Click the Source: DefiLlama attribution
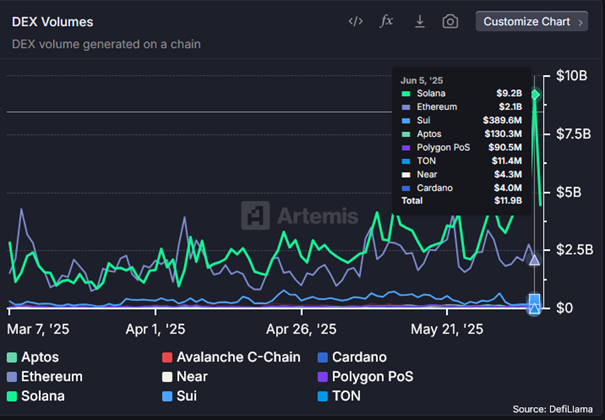This screenshot has width=605, height=420. pyautogui.click(x=553, y=409)
